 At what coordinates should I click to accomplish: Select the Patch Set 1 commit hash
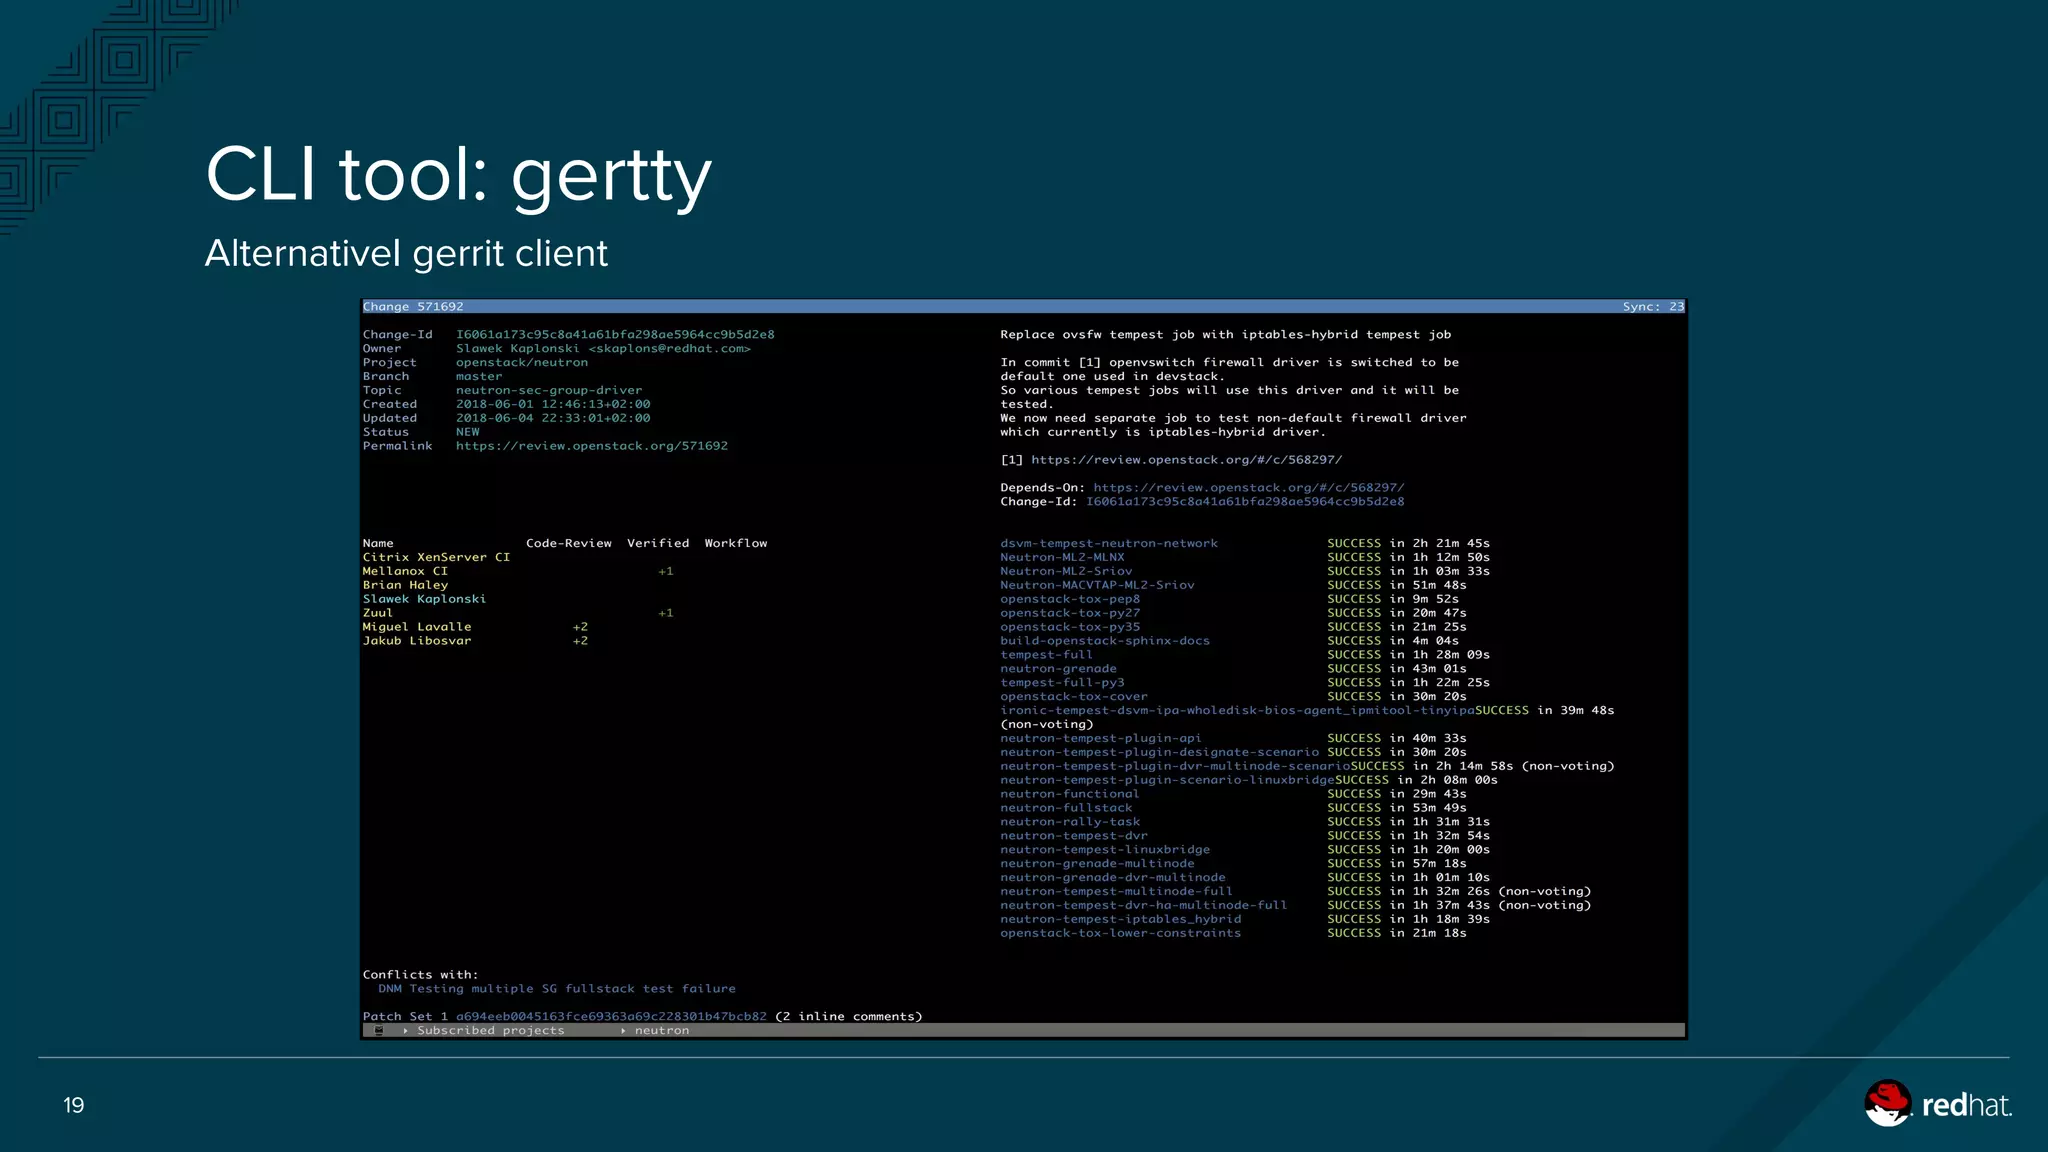pos(611,1017)
